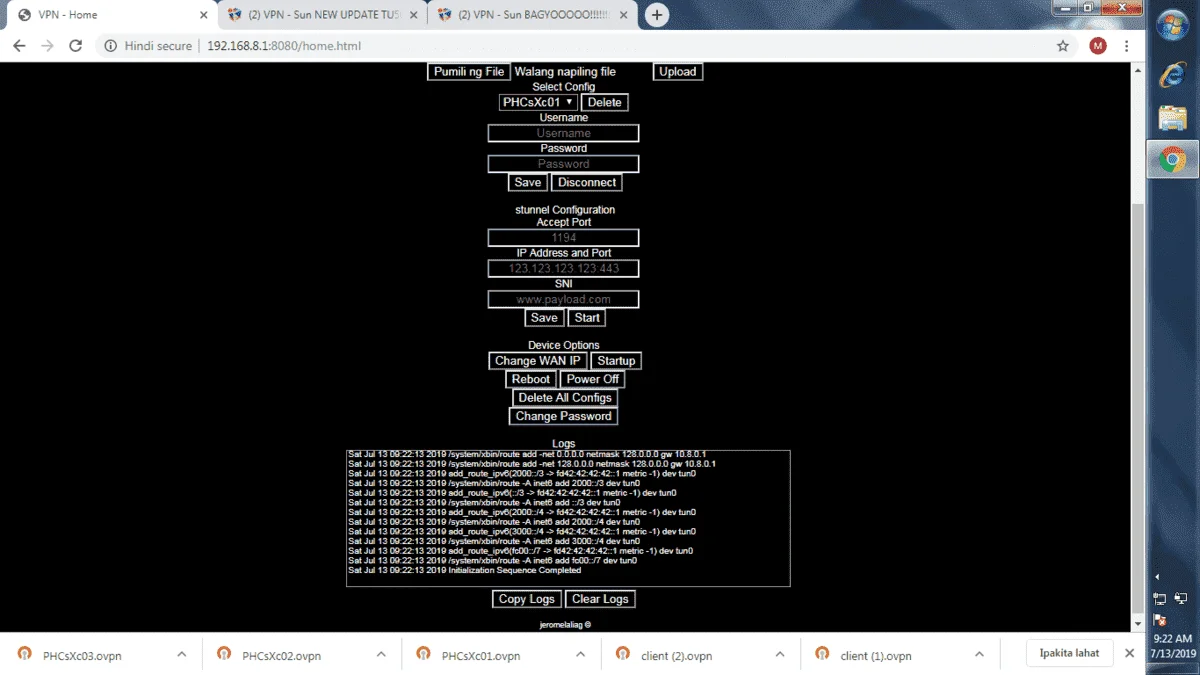Close the downloads bar
The image size is (1200, 675).
[1129, 653]
